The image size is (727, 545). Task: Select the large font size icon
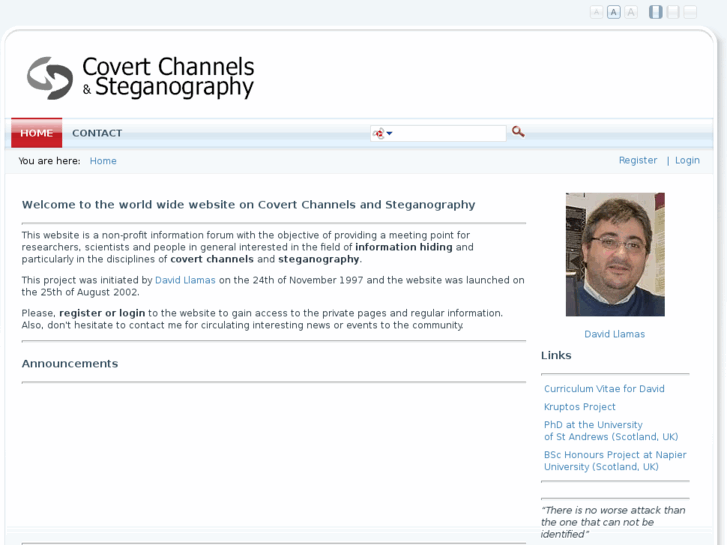tap(631, 12)
